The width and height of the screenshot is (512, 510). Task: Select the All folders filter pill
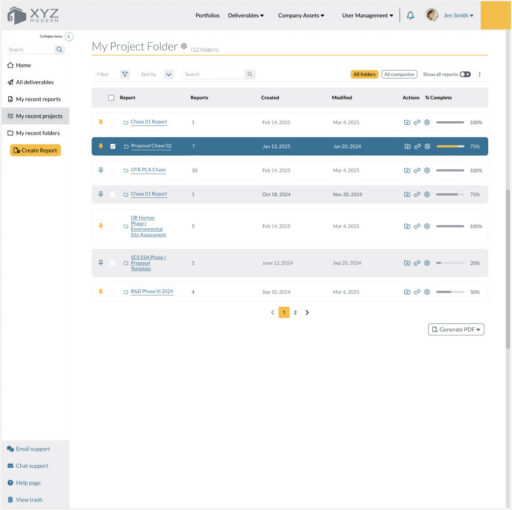(364, 74)
